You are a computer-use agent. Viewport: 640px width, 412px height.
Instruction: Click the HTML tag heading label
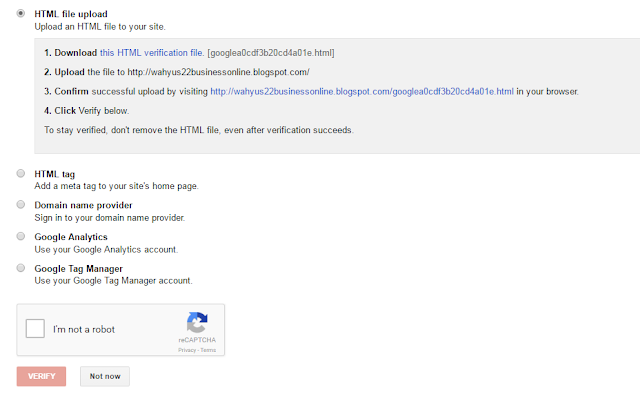coord(55,174)
